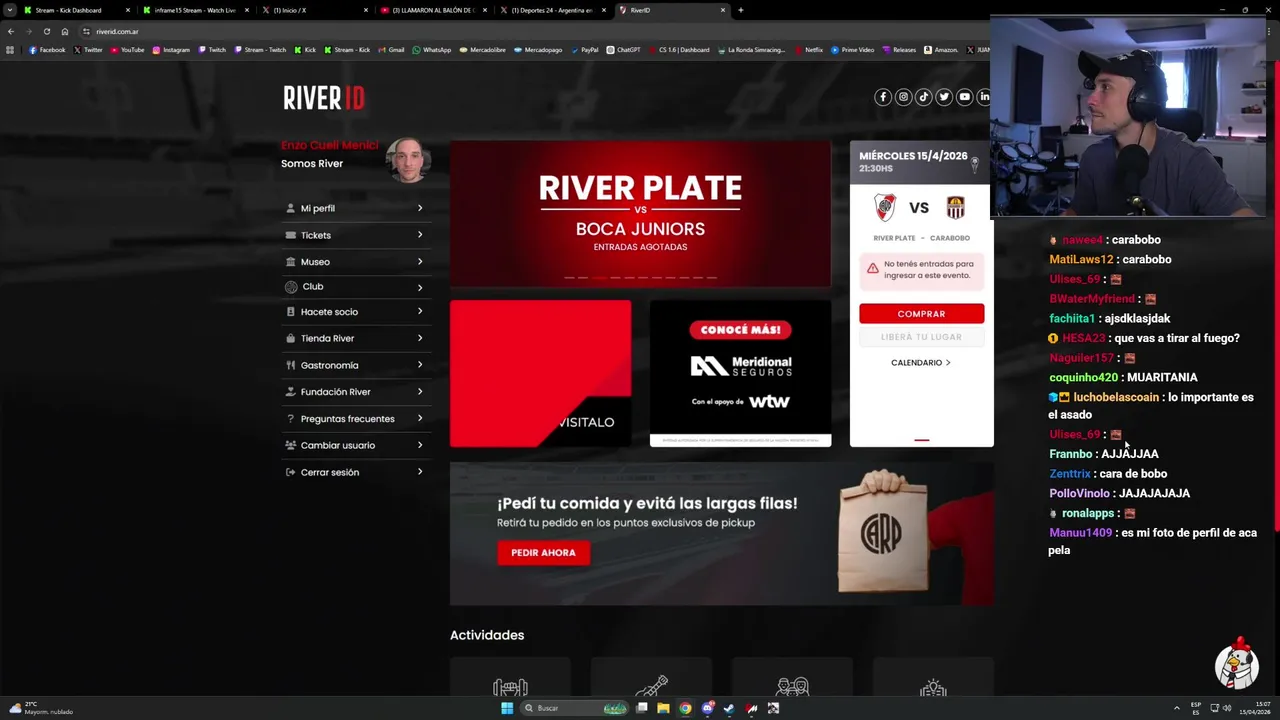Show hidden tray icons chevron

[x=1177, y=708]
